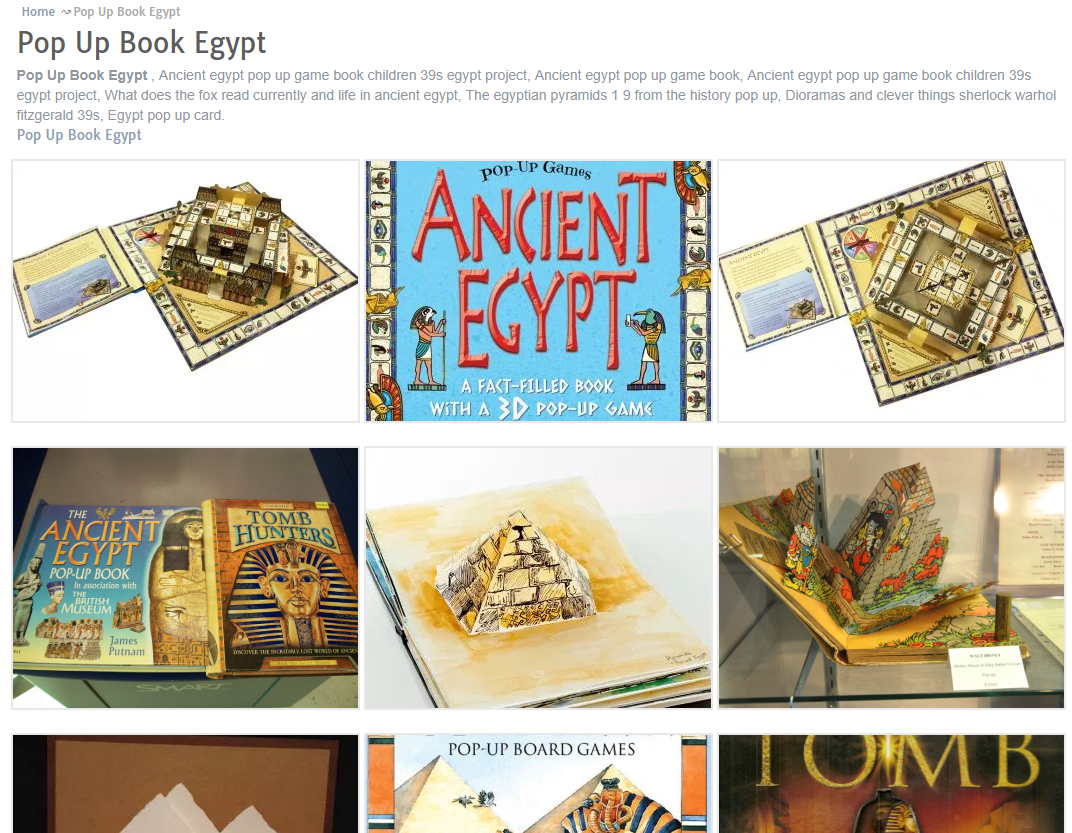The height and width of the screenshot is (833, 1072).
Task: Click the Pop Up Book Egypt page heading
Action: click(x=141, y=42)
